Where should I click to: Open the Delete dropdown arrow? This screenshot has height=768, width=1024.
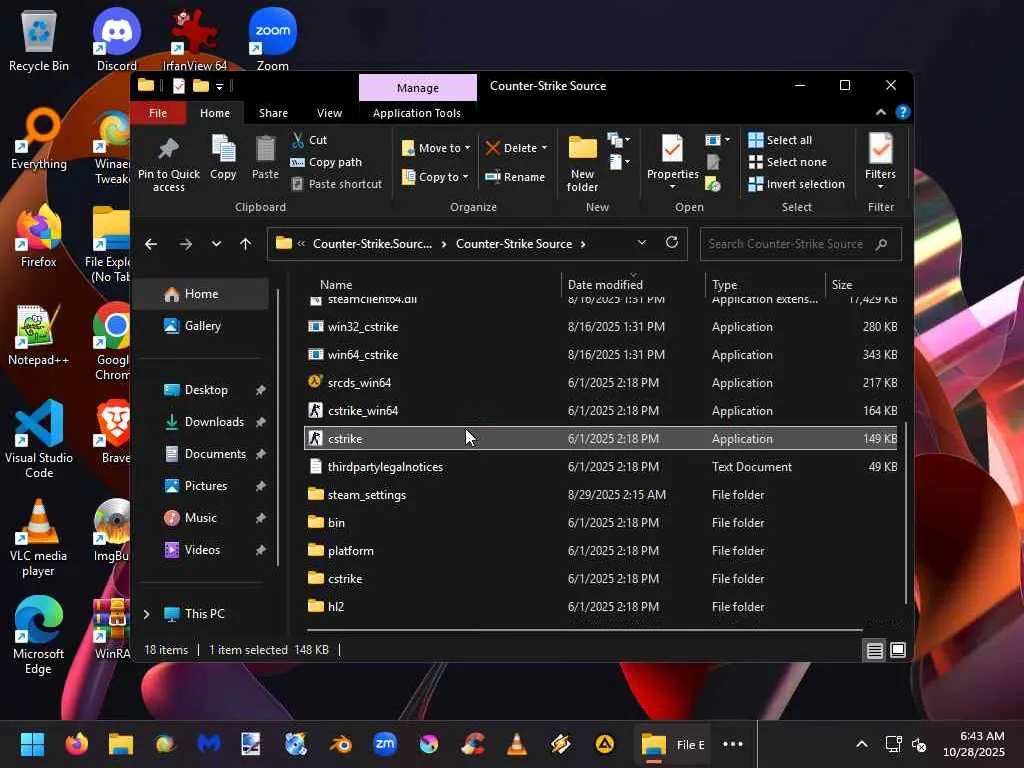coord(545,148)
